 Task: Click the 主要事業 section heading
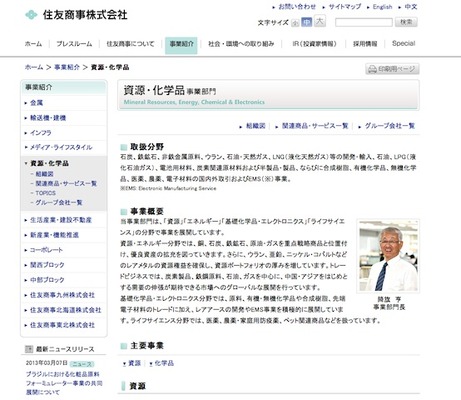click(x=147, y=346)
